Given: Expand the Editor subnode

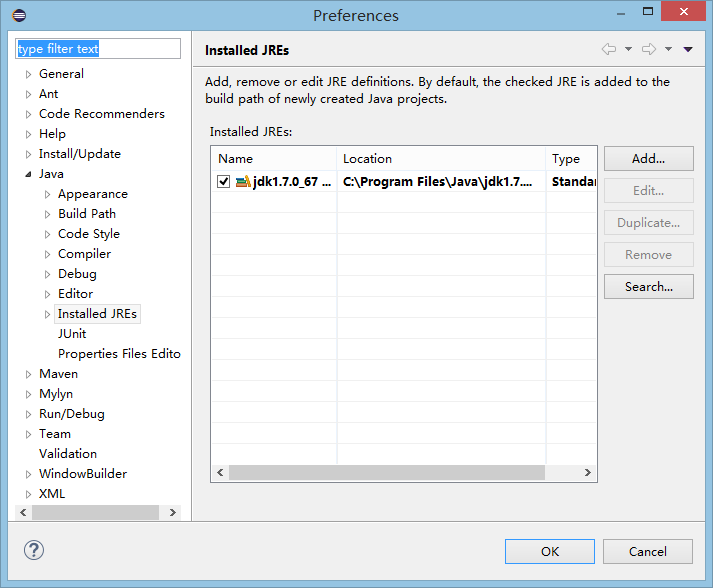Looking at the screenshot, I should pos(47,294).
